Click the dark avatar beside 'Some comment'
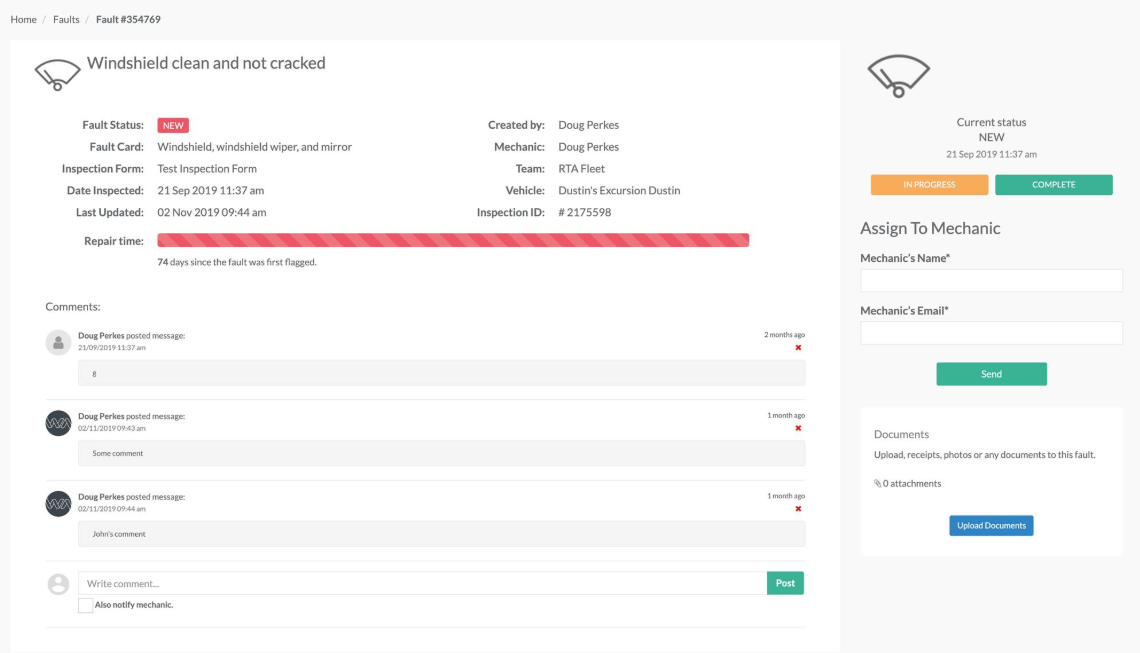 coord(59,423)
